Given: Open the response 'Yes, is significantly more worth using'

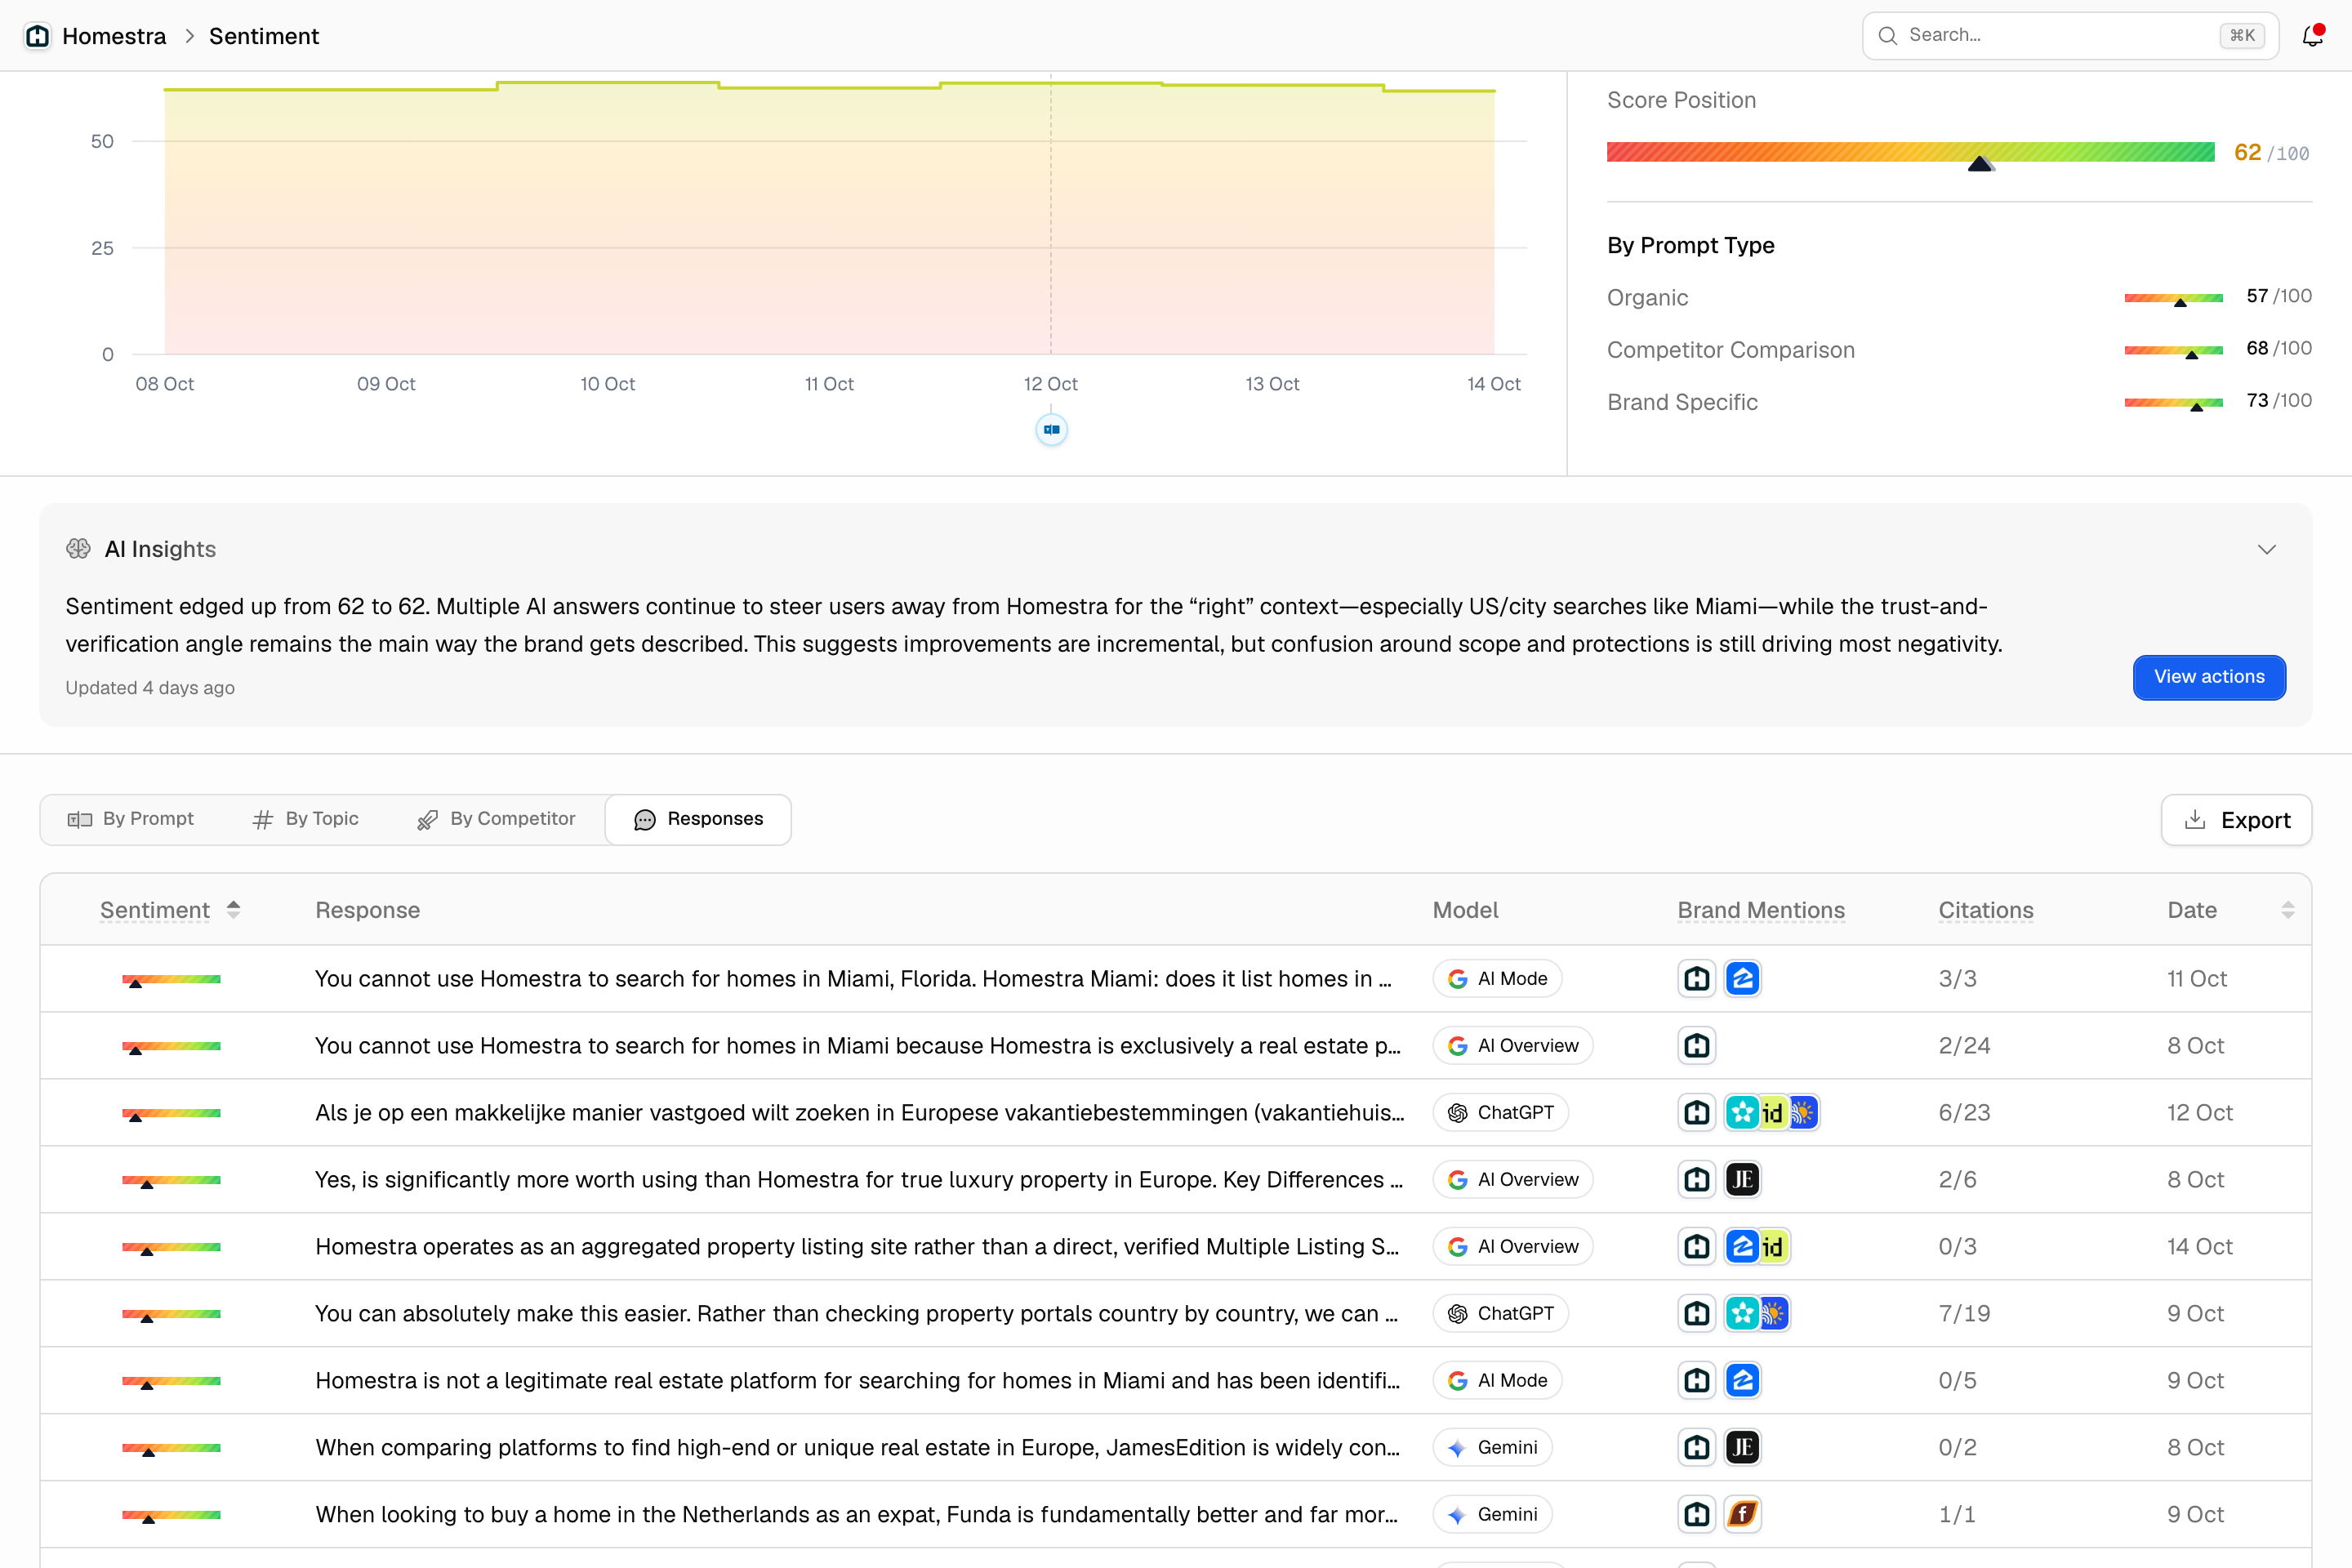Looking at the screenshot, I should [859, 1180].
